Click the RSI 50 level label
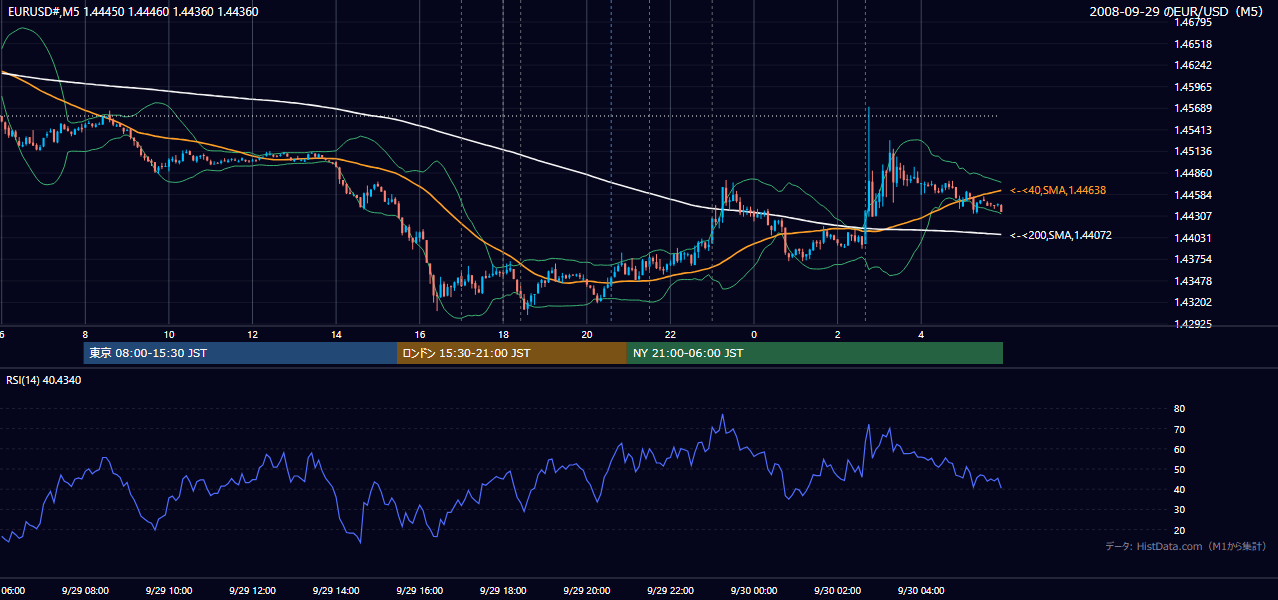Viewport: 1278px width, 600px height. pos(1179,470)
